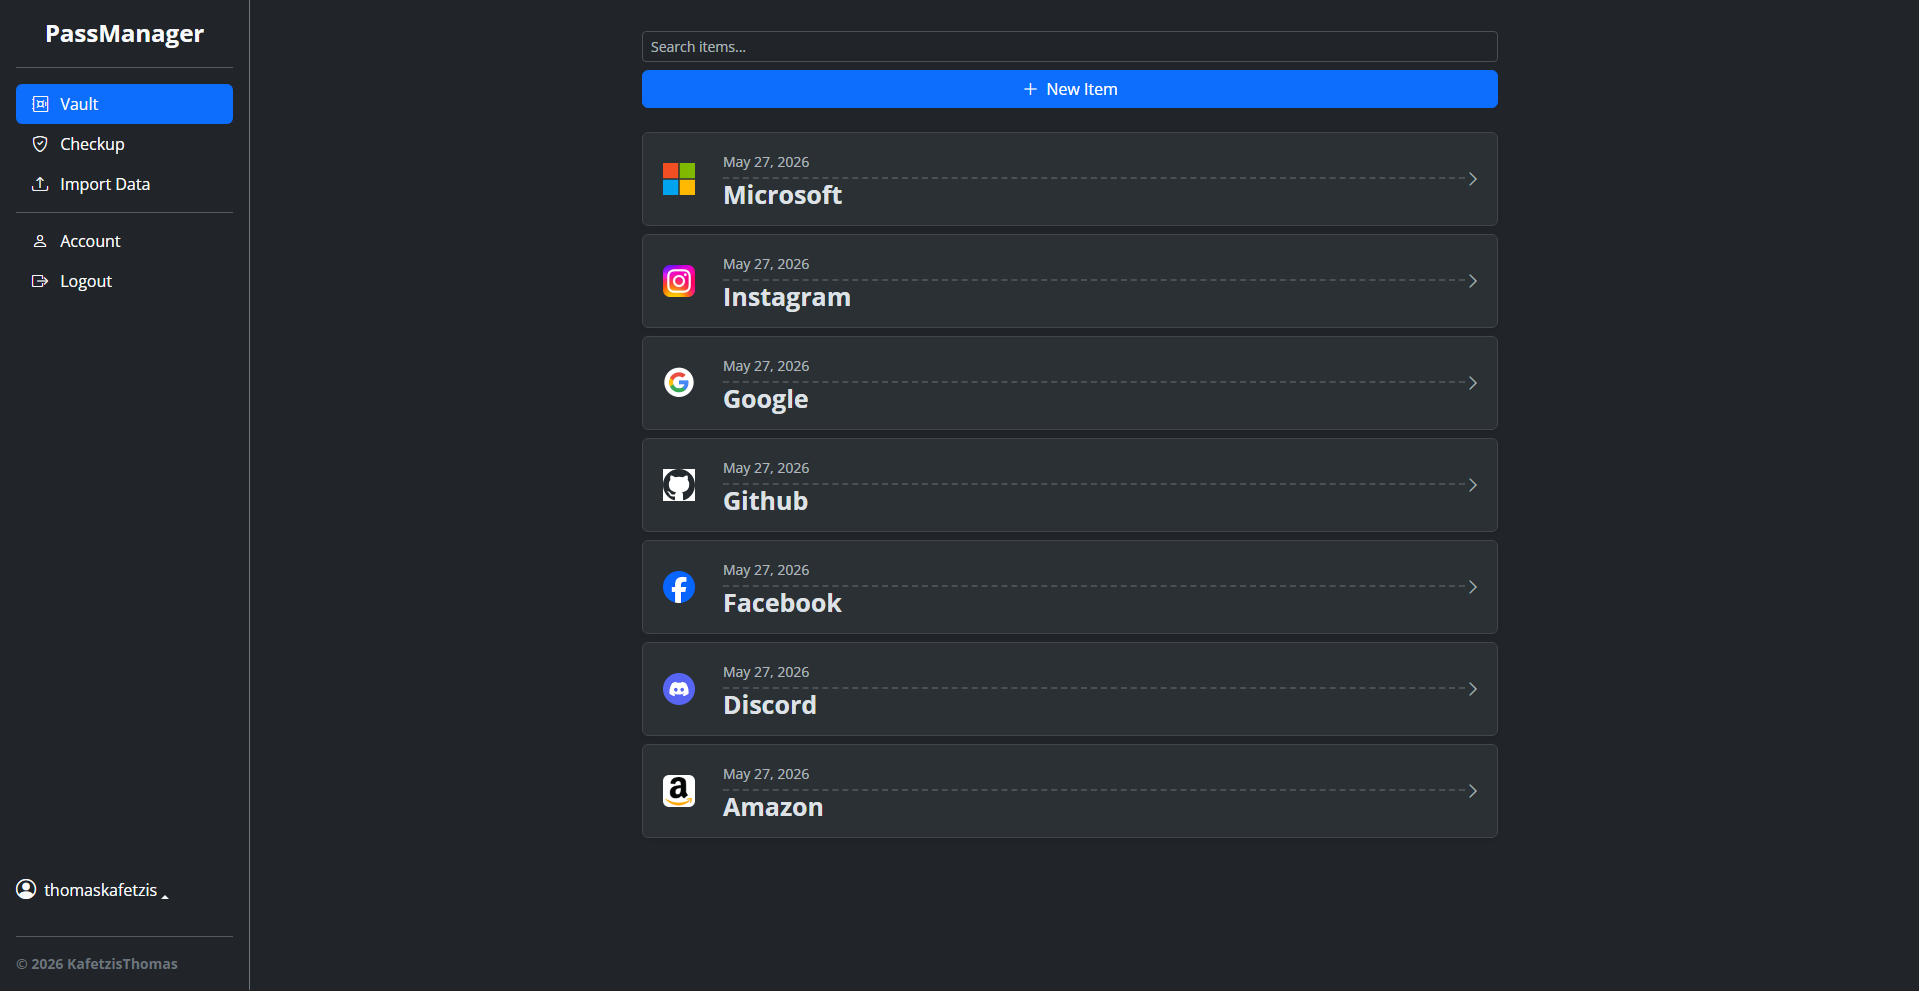Click the Checkup shield icon

(40, 144)
